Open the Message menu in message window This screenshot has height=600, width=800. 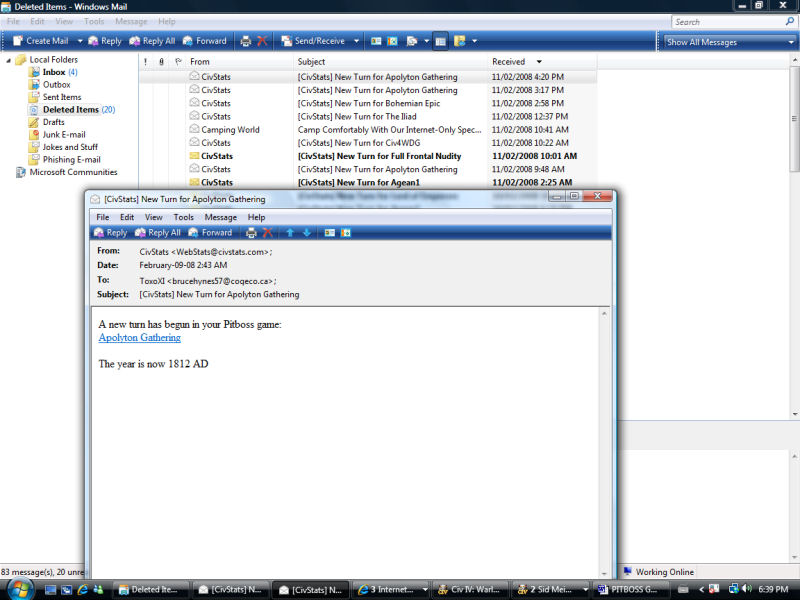pos(220,217)
